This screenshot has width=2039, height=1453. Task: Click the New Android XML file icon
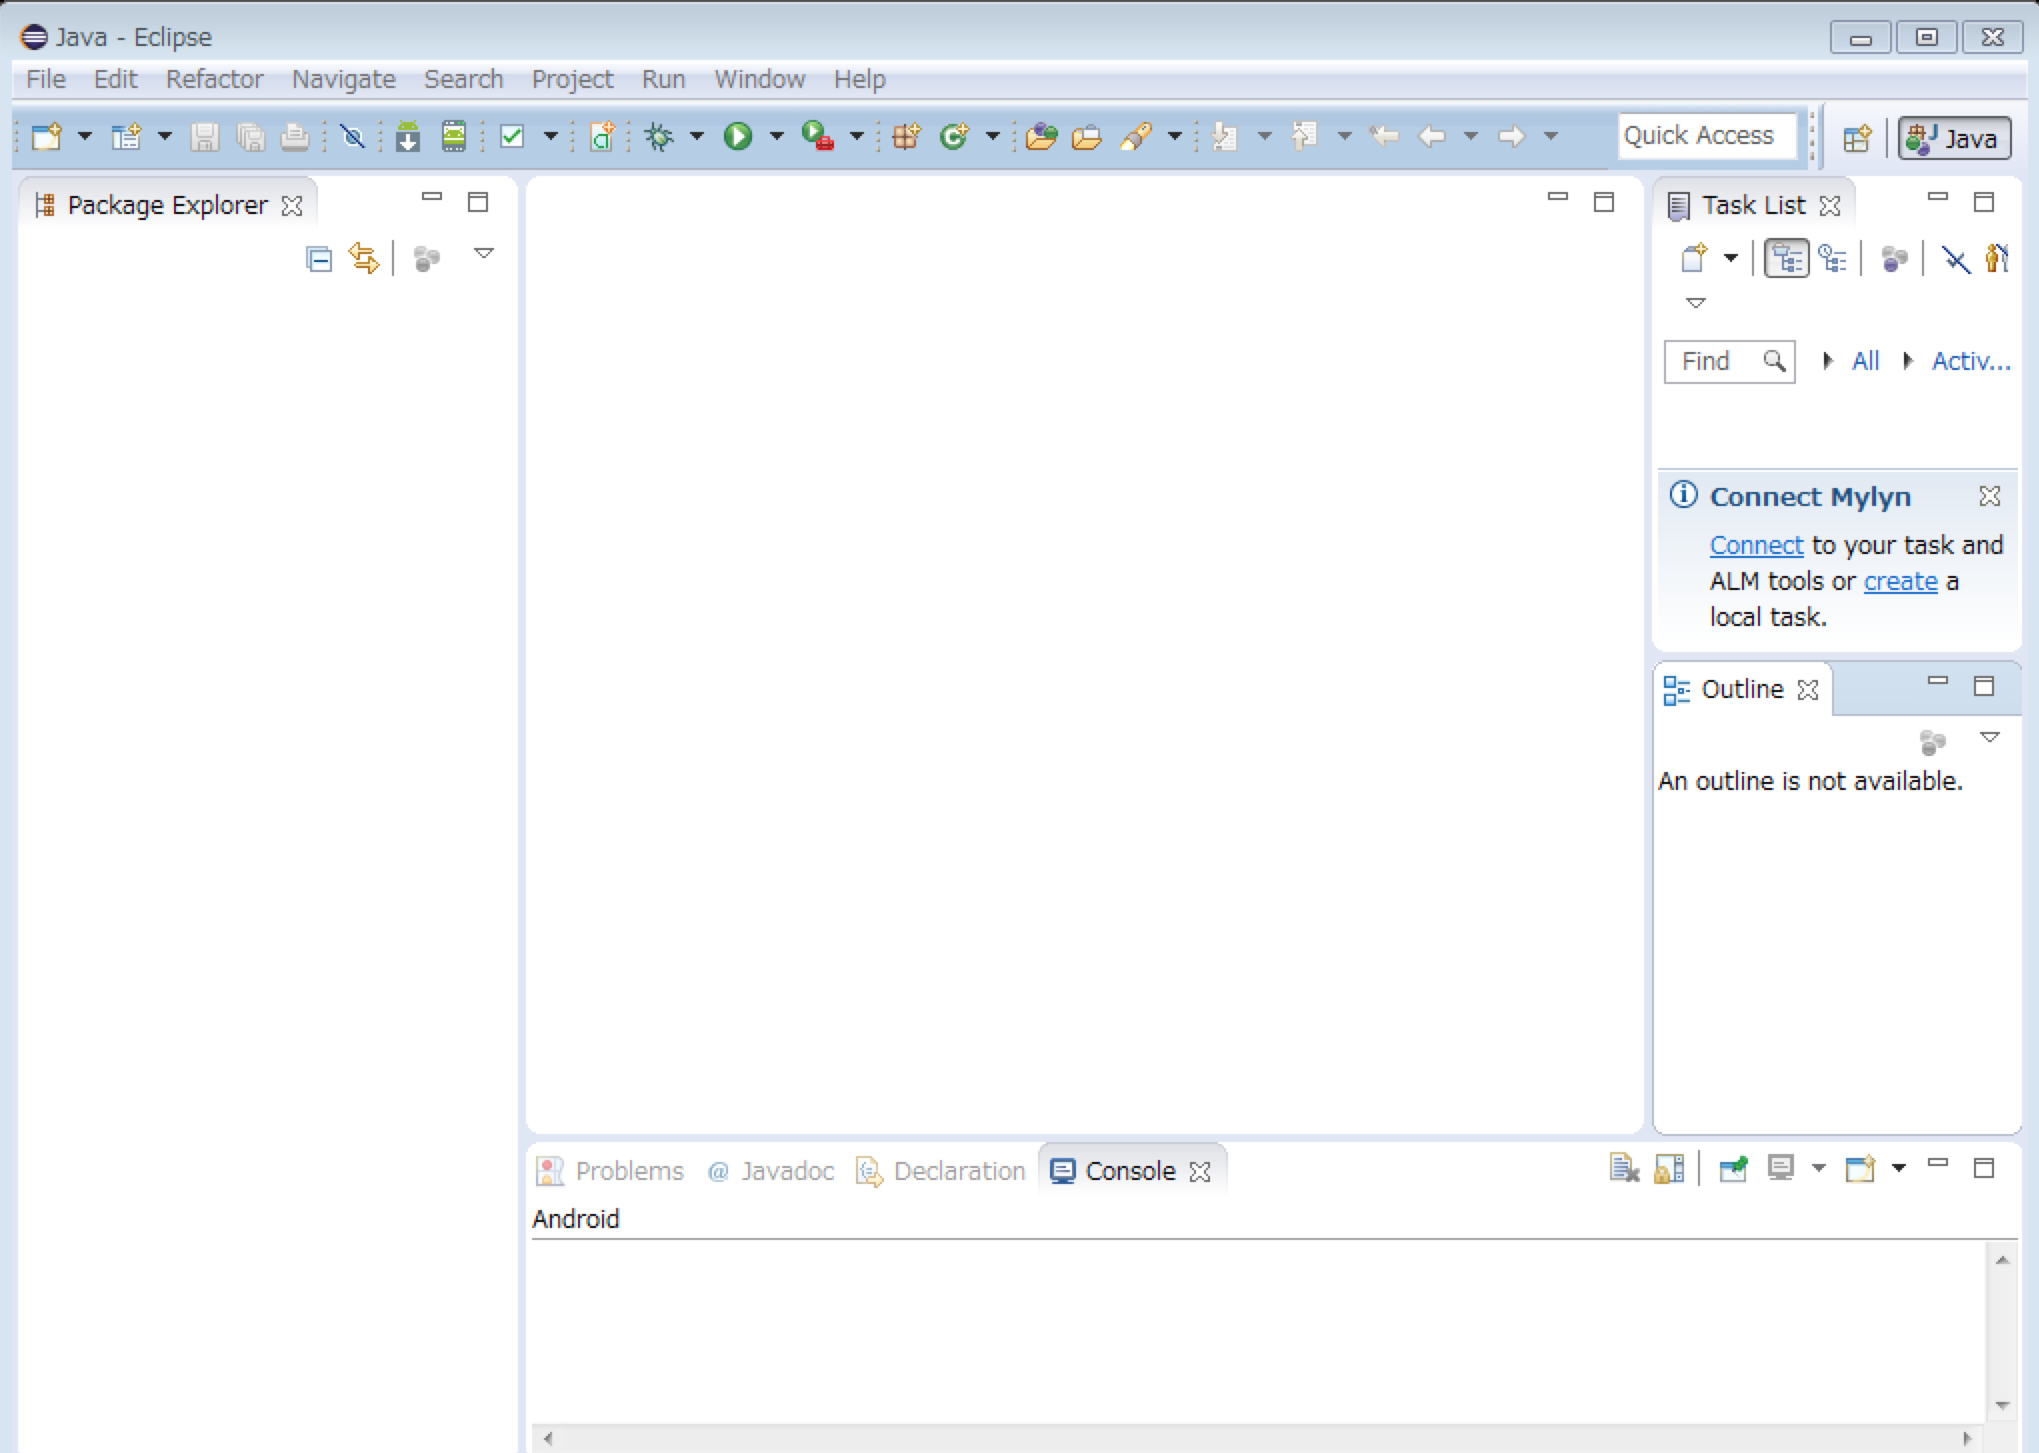coord(602,136)
